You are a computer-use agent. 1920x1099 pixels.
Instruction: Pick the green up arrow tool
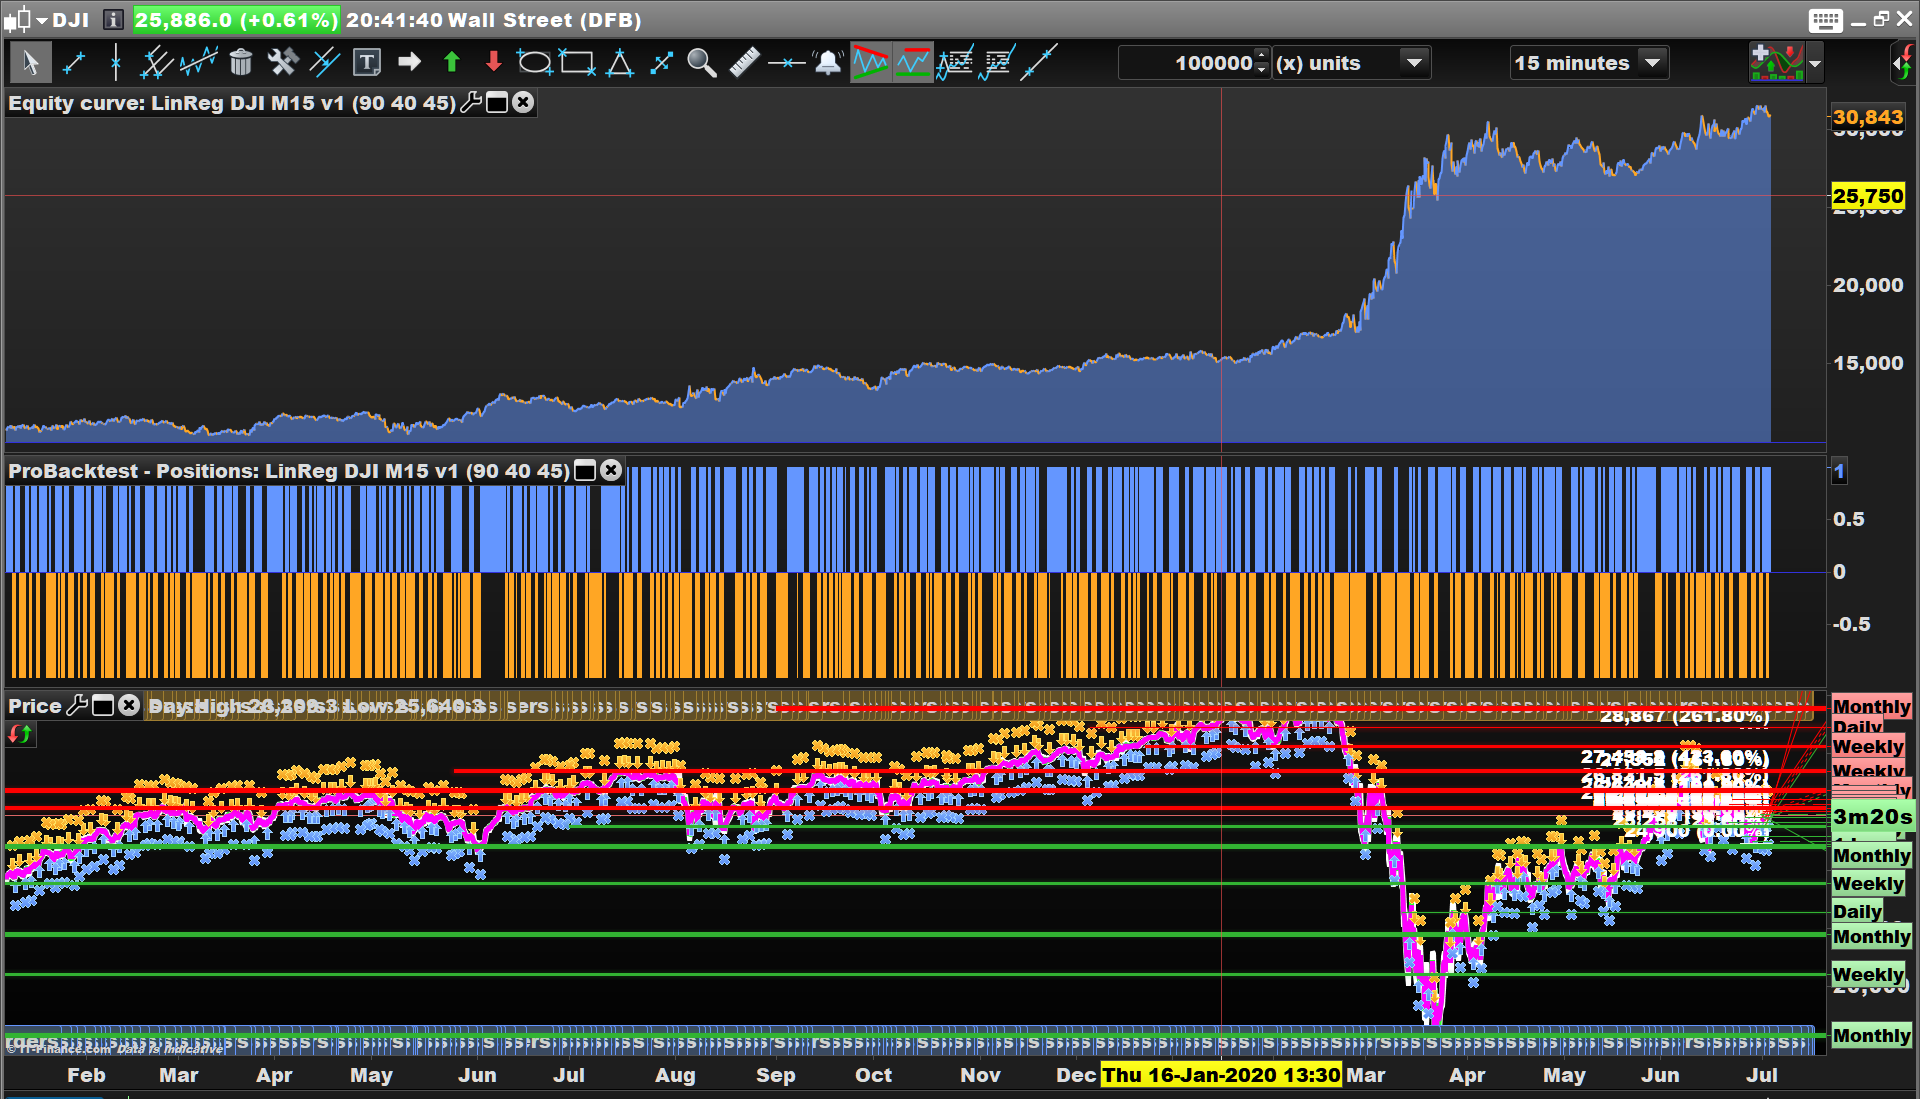[x=451, y=63]
